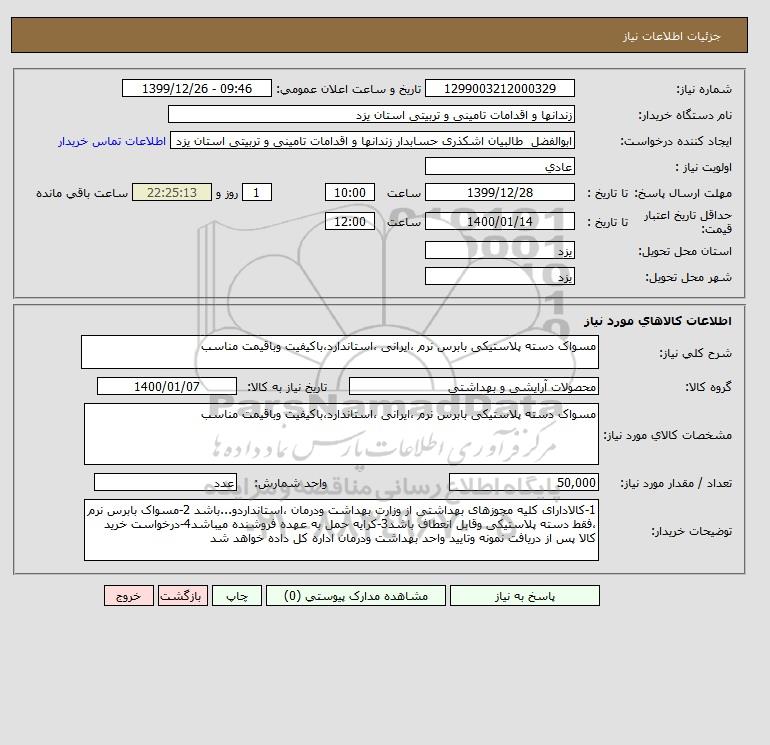Screen dimensions: 770x745
Task: Click the 'روز و' text
Action: [227, 193]
